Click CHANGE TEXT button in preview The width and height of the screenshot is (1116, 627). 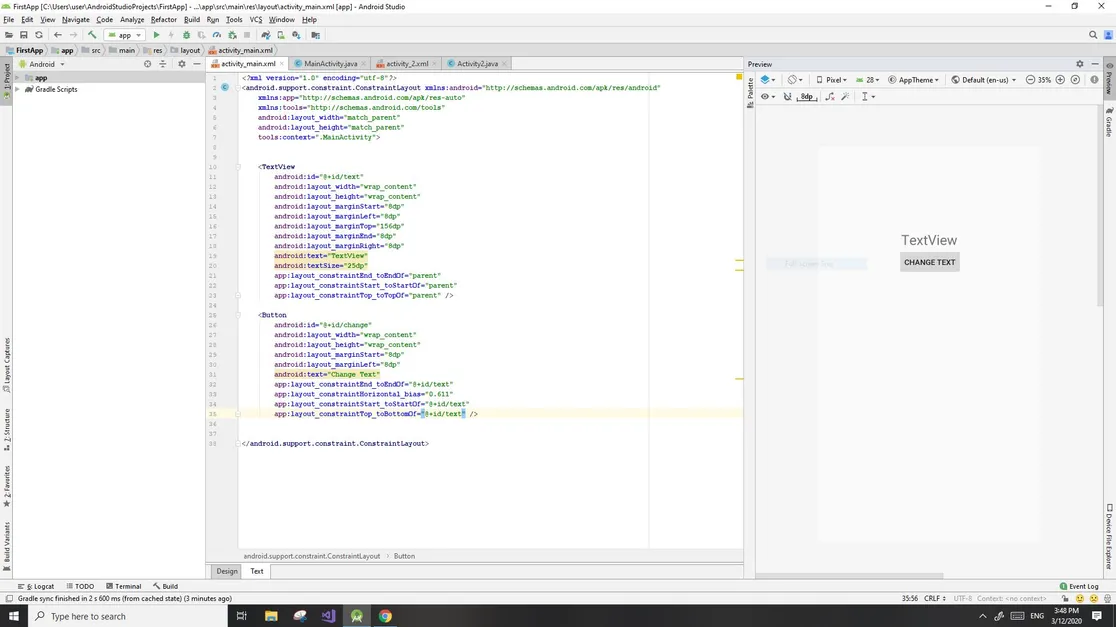click(x=930, y=263)
